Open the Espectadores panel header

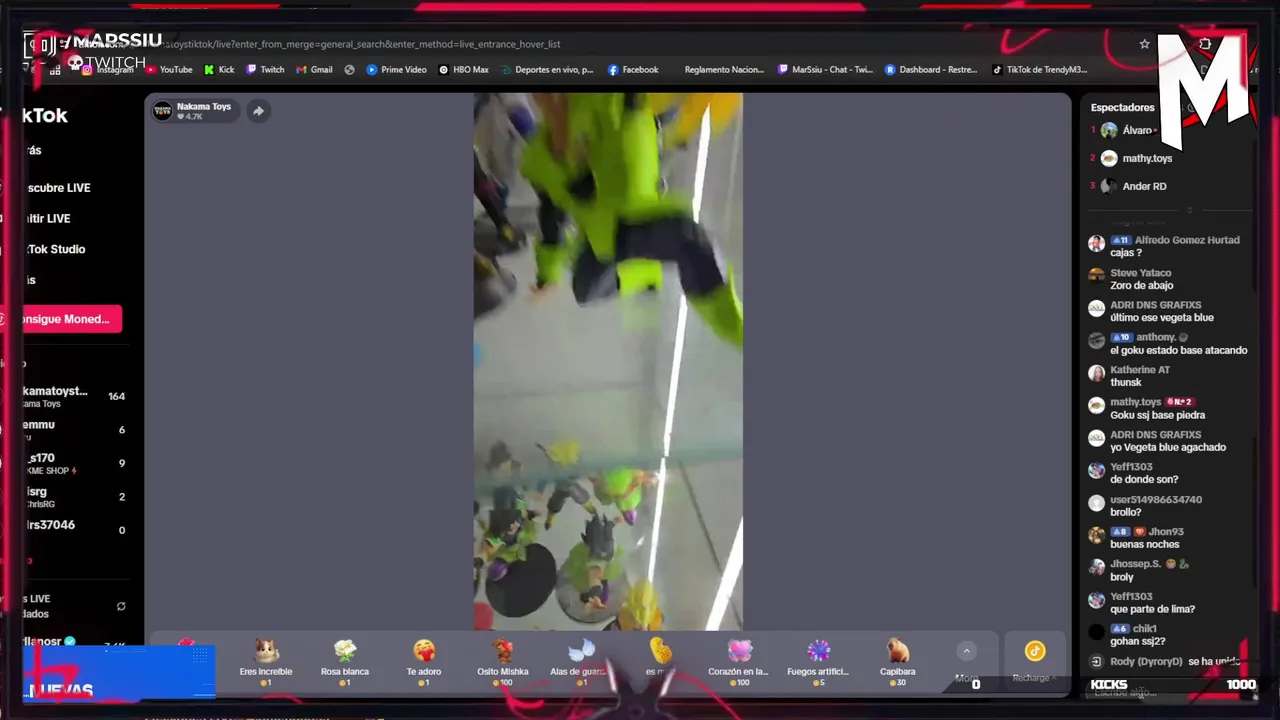[1122, 107]
